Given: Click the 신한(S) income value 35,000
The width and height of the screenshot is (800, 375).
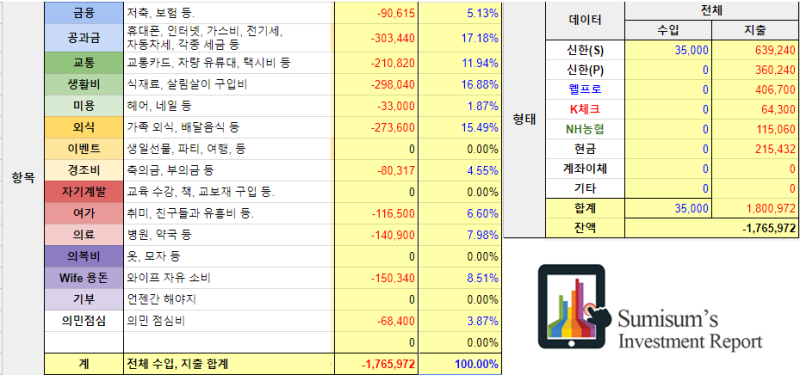Looking at the screenshot, I should point(668,51).
